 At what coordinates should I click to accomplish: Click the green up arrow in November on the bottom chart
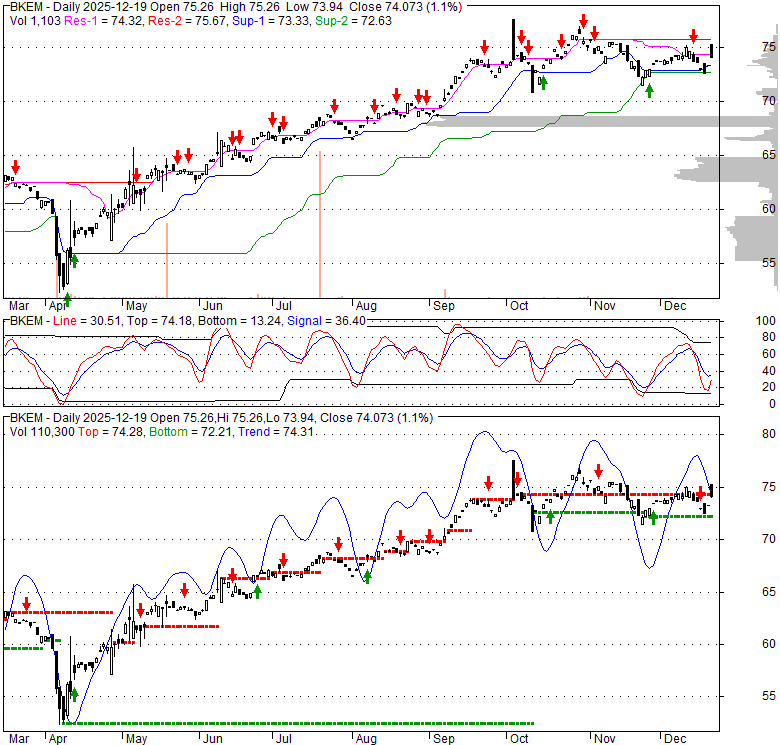click(652, 516)
